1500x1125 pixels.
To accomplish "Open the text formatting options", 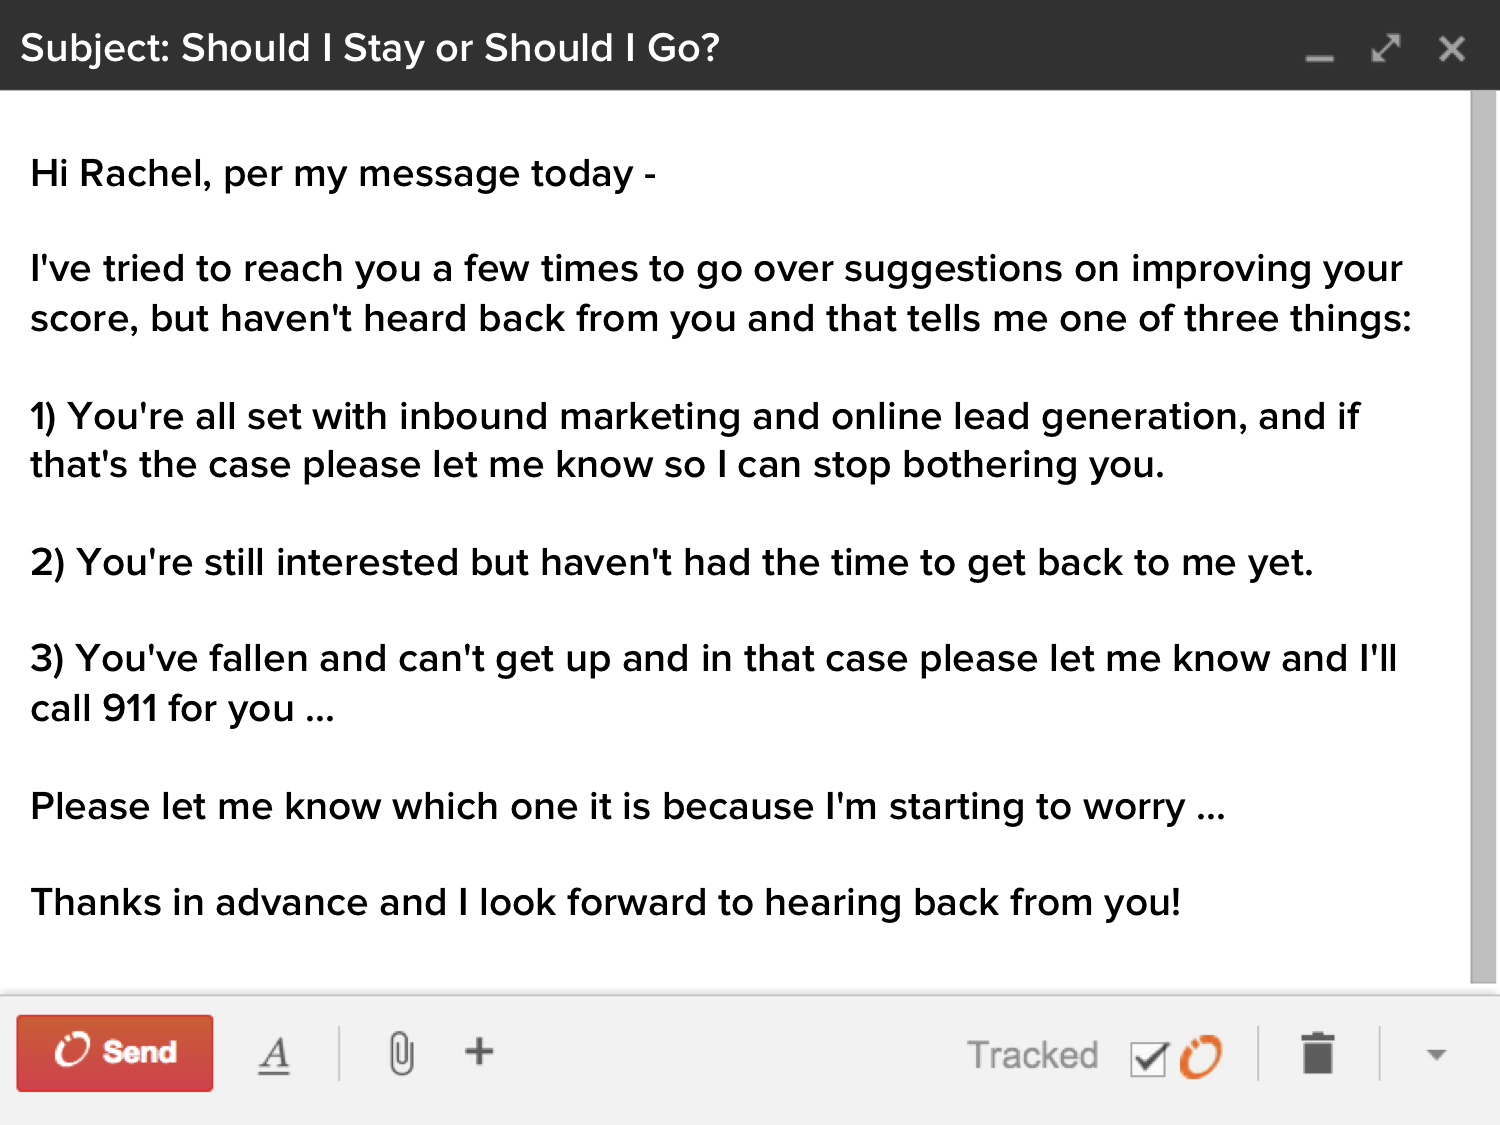I will pyautogui.click(x=274, y=1054).
